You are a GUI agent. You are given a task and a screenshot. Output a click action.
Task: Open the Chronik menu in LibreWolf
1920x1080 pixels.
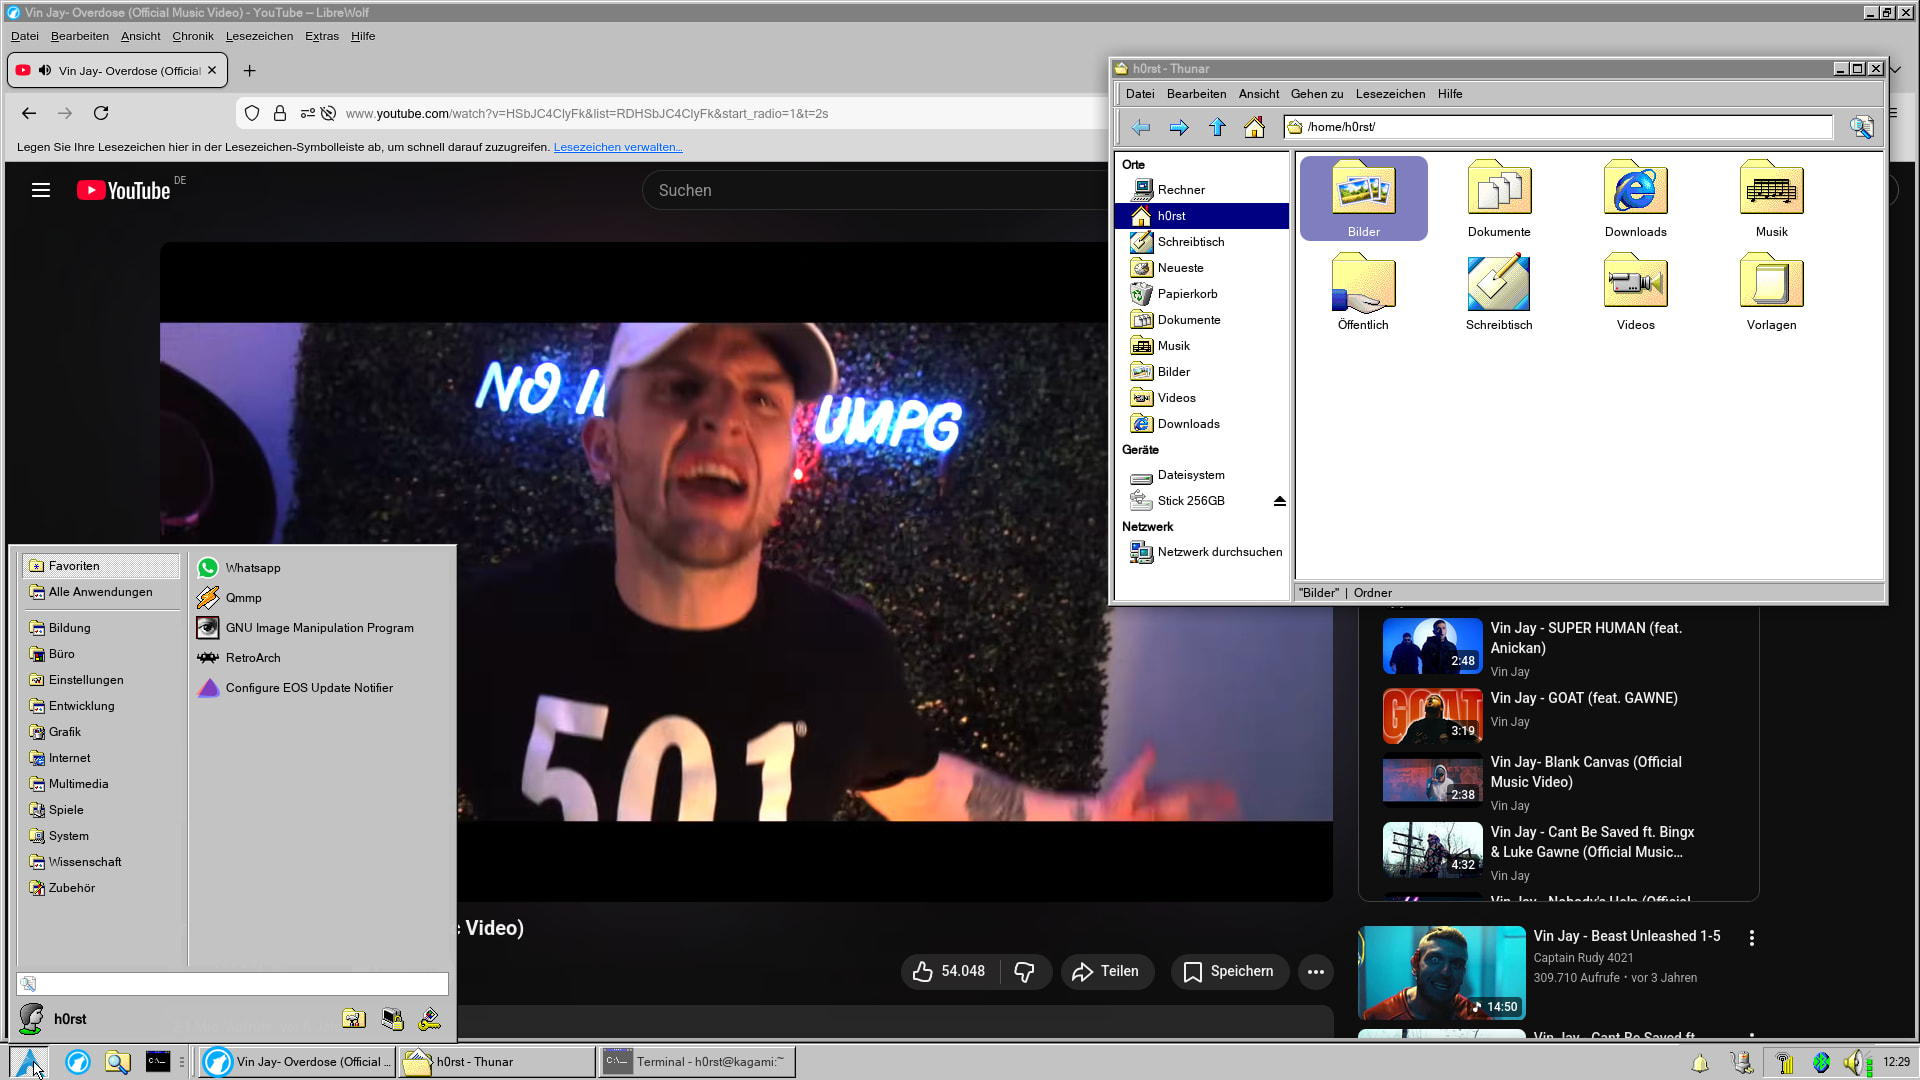tap(192, 36)
